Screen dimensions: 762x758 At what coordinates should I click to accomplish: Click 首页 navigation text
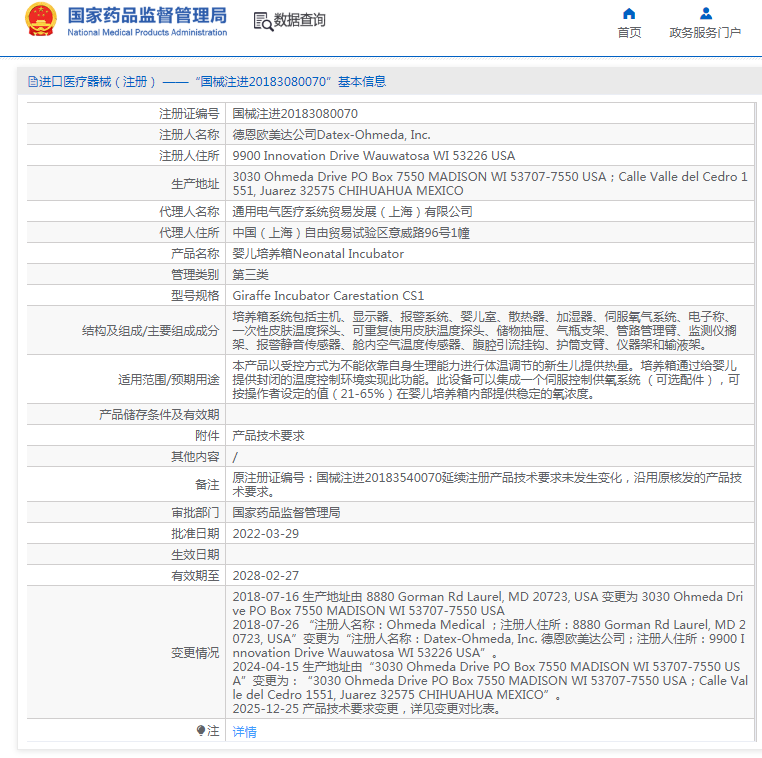pyautogui.click(x=629, y=33)
